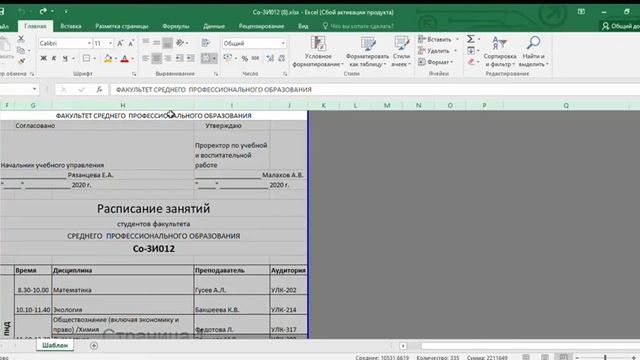Screen dimensions: 640x360
Task: Click the decrease decimal icon
Action: pos(282,58)
